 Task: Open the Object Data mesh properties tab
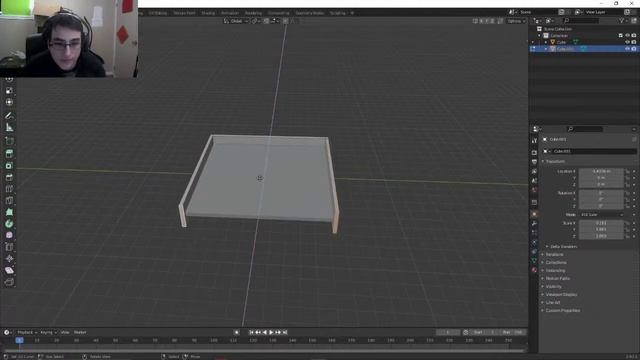[534, 260]
